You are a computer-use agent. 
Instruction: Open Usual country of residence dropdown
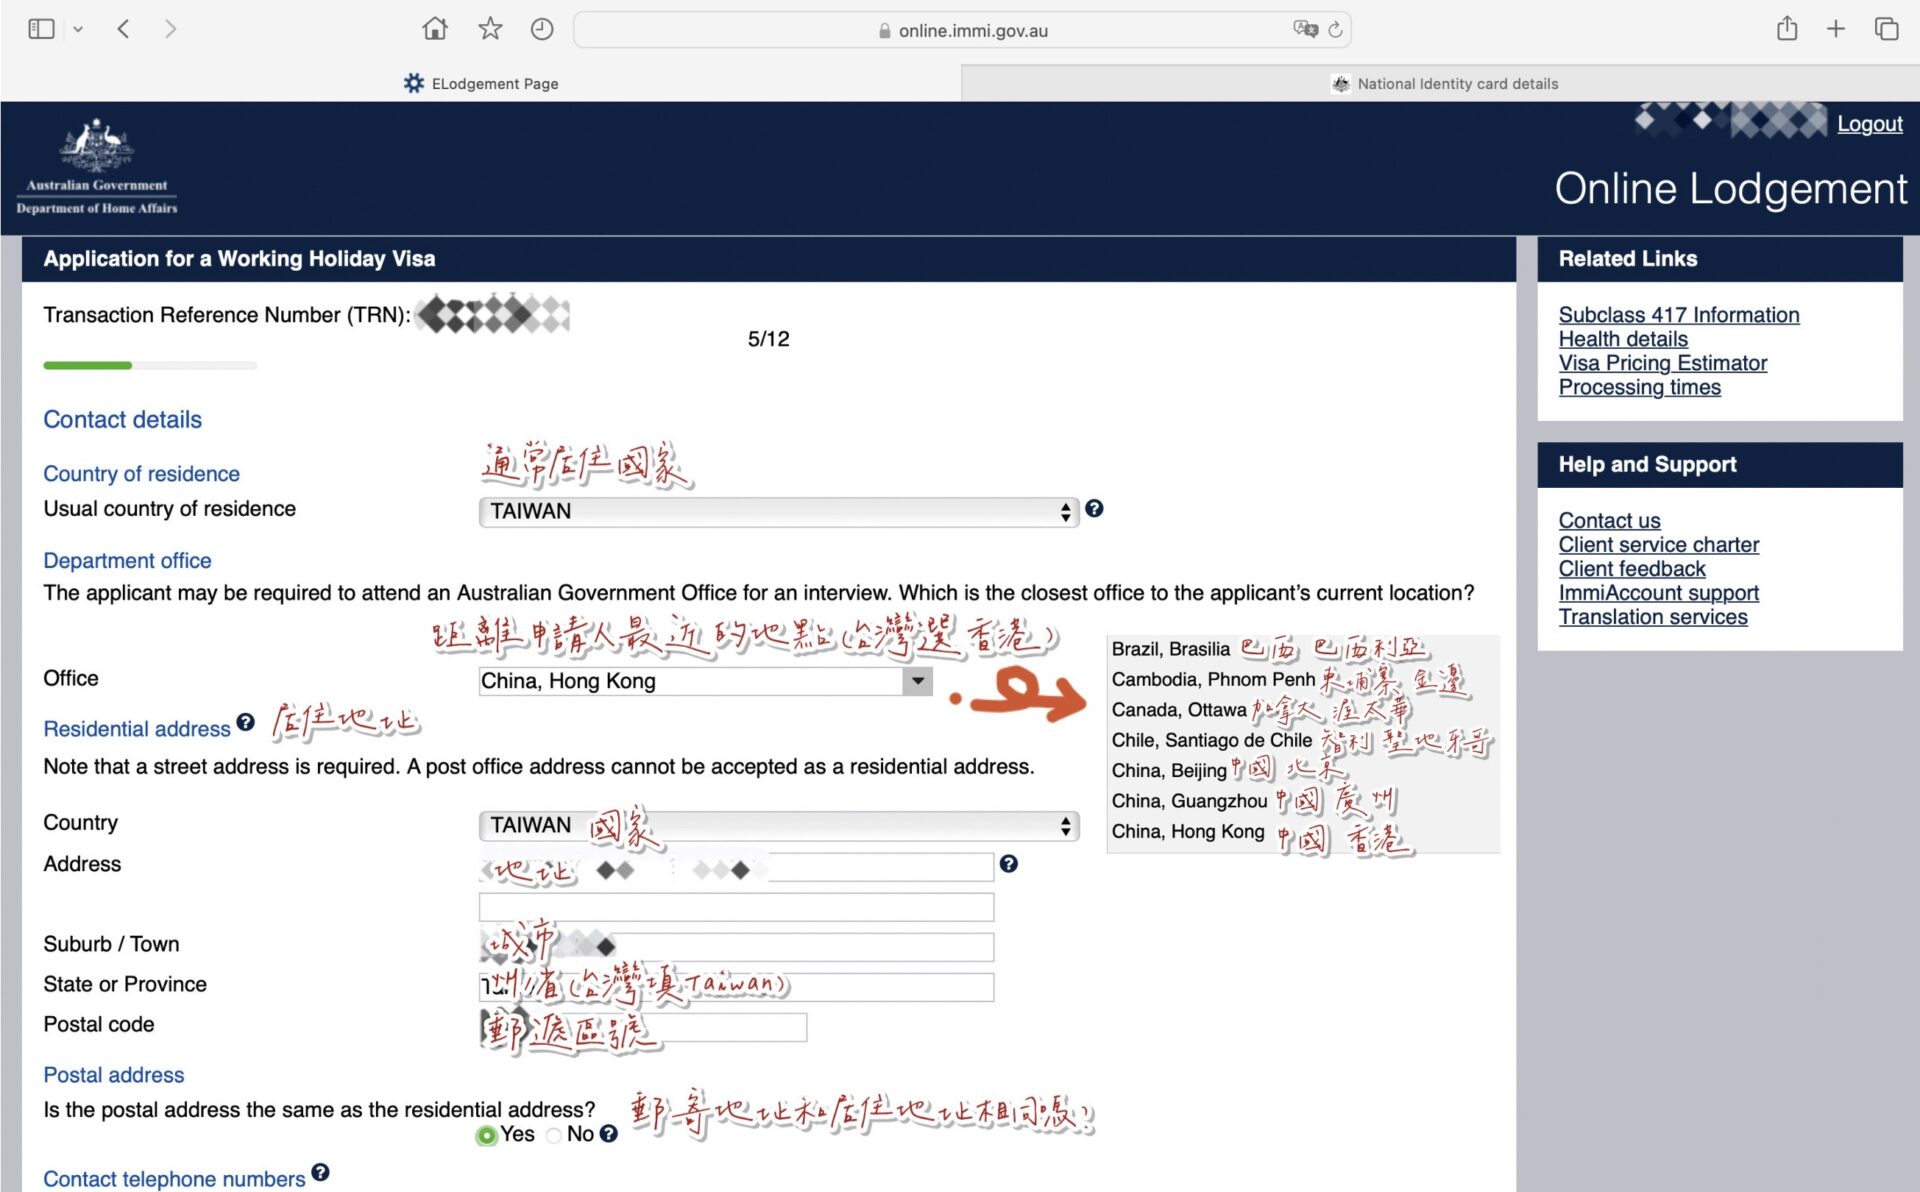[778, 512]
